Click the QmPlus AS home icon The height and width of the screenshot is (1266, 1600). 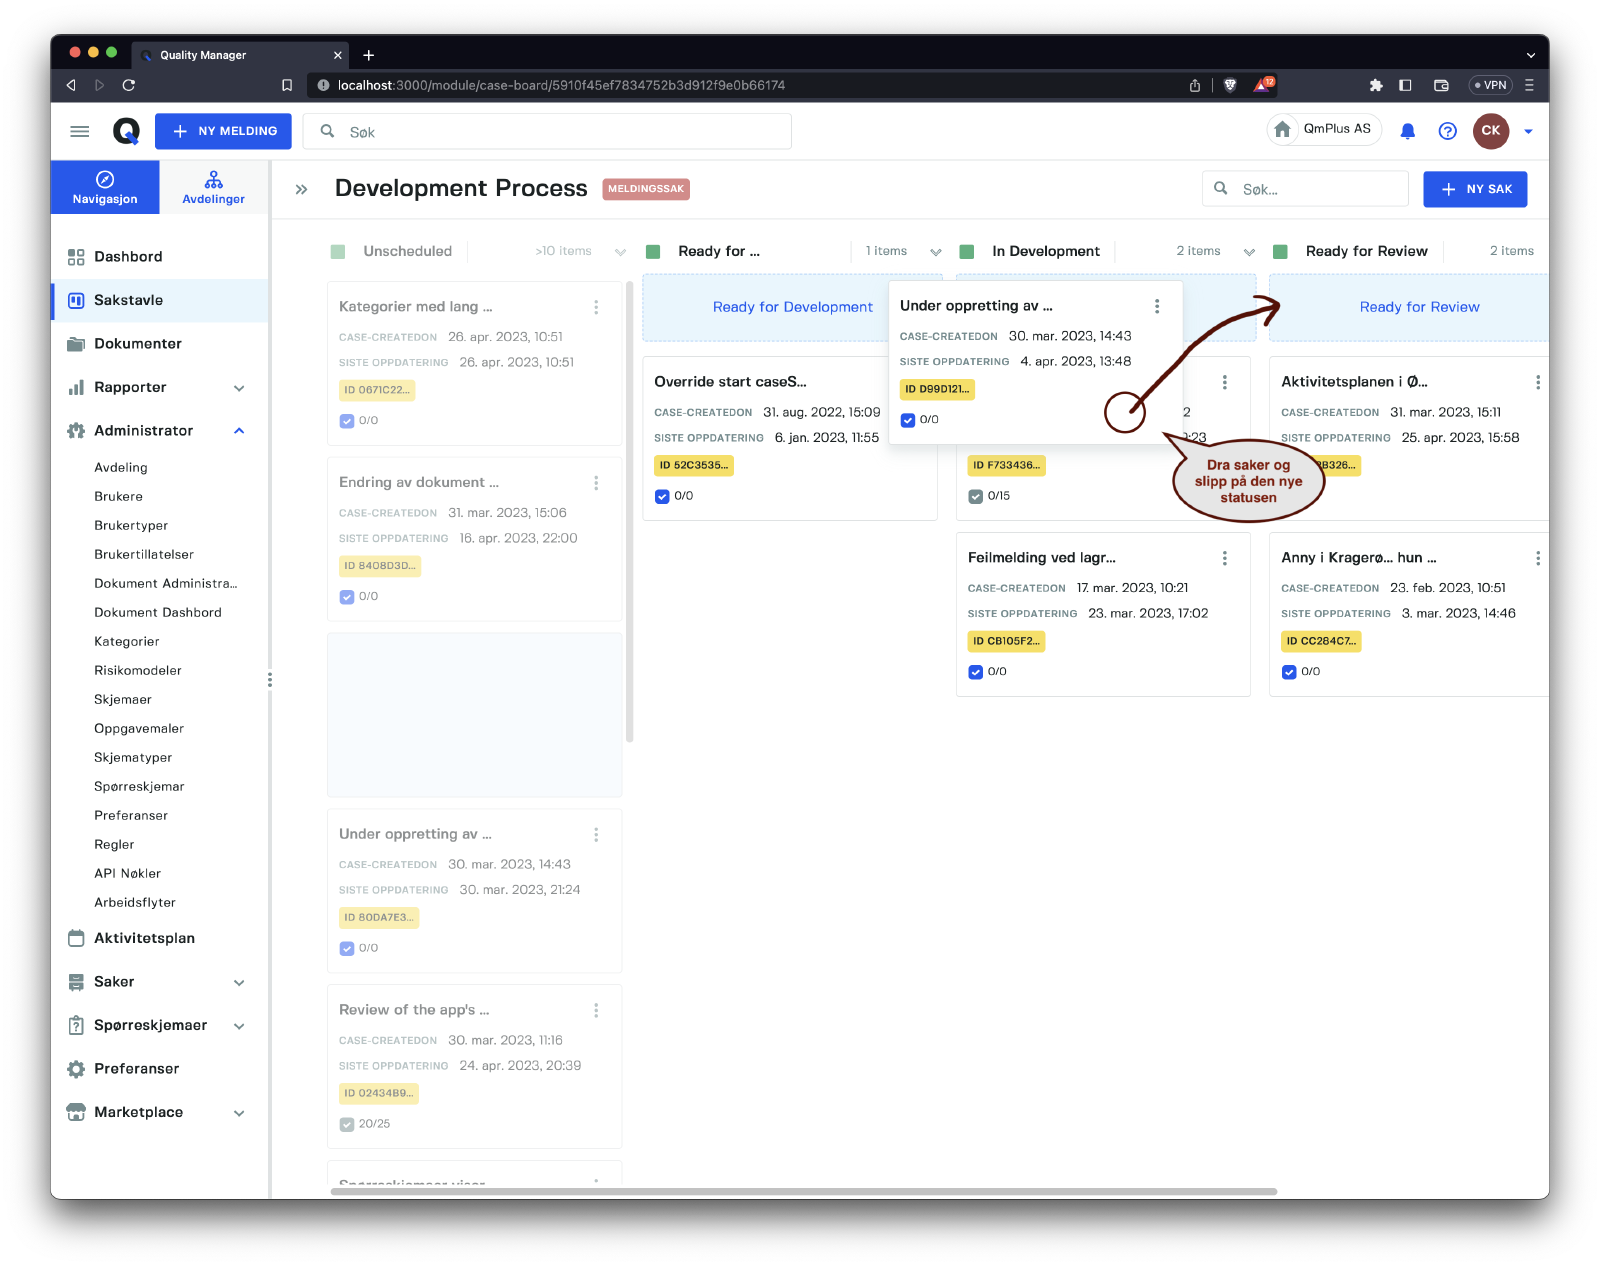1282,130
